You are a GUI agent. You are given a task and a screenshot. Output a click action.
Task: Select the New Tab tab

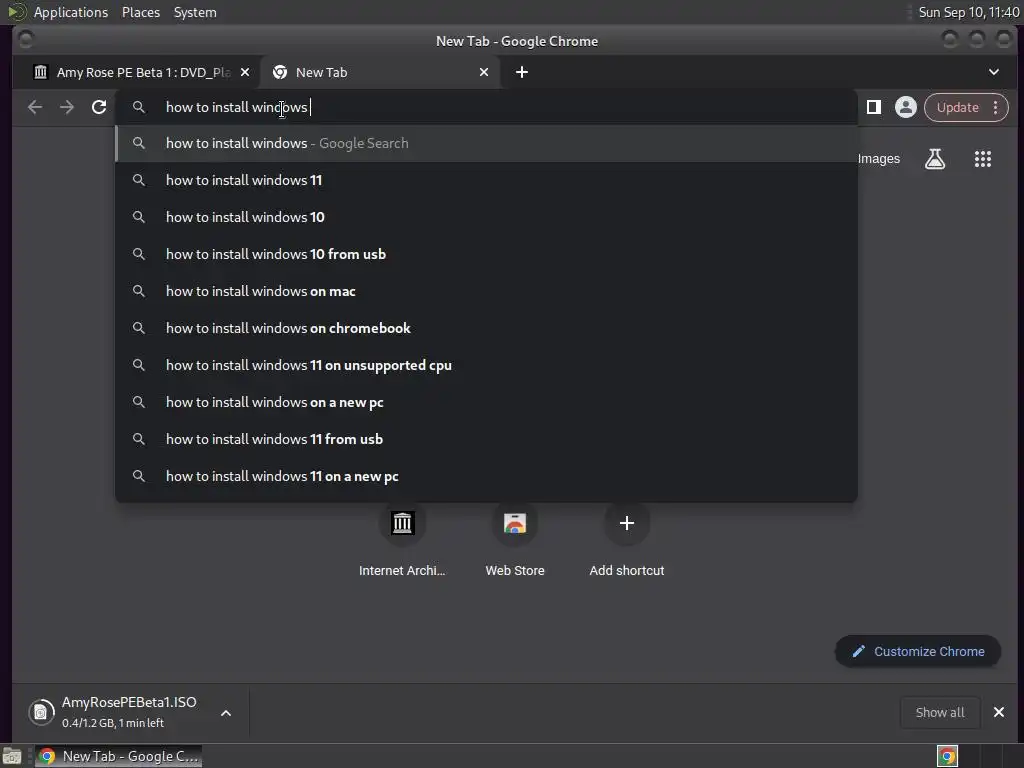click(380, 72)
